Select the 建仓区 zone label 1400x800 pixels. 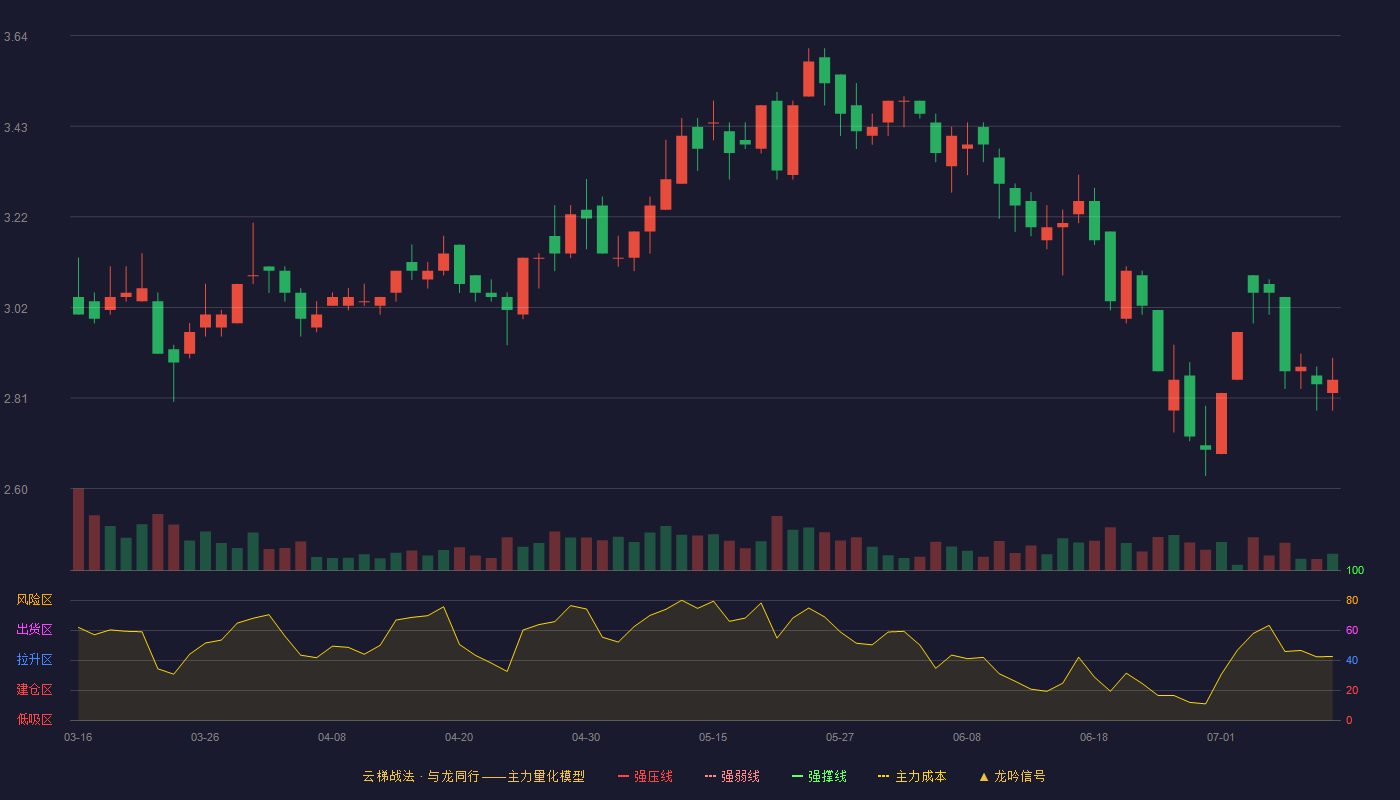point(34,690)
